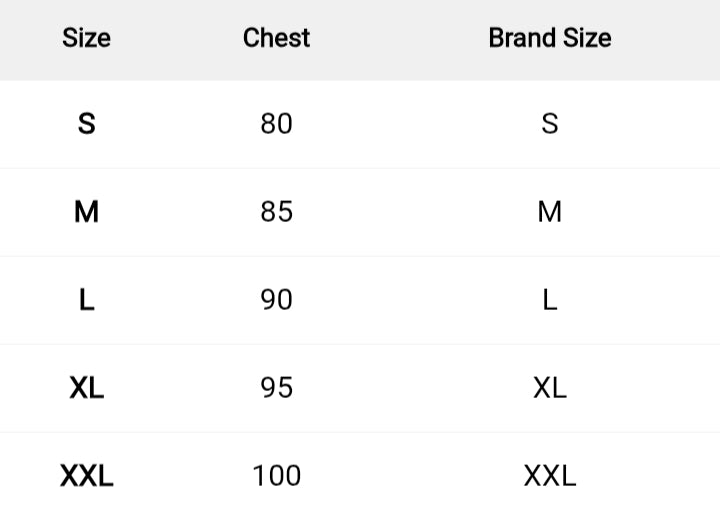Click the Size column header
The height and width of the screenshot is (516, 720).
pyautogui.click(x=86, y=38)
